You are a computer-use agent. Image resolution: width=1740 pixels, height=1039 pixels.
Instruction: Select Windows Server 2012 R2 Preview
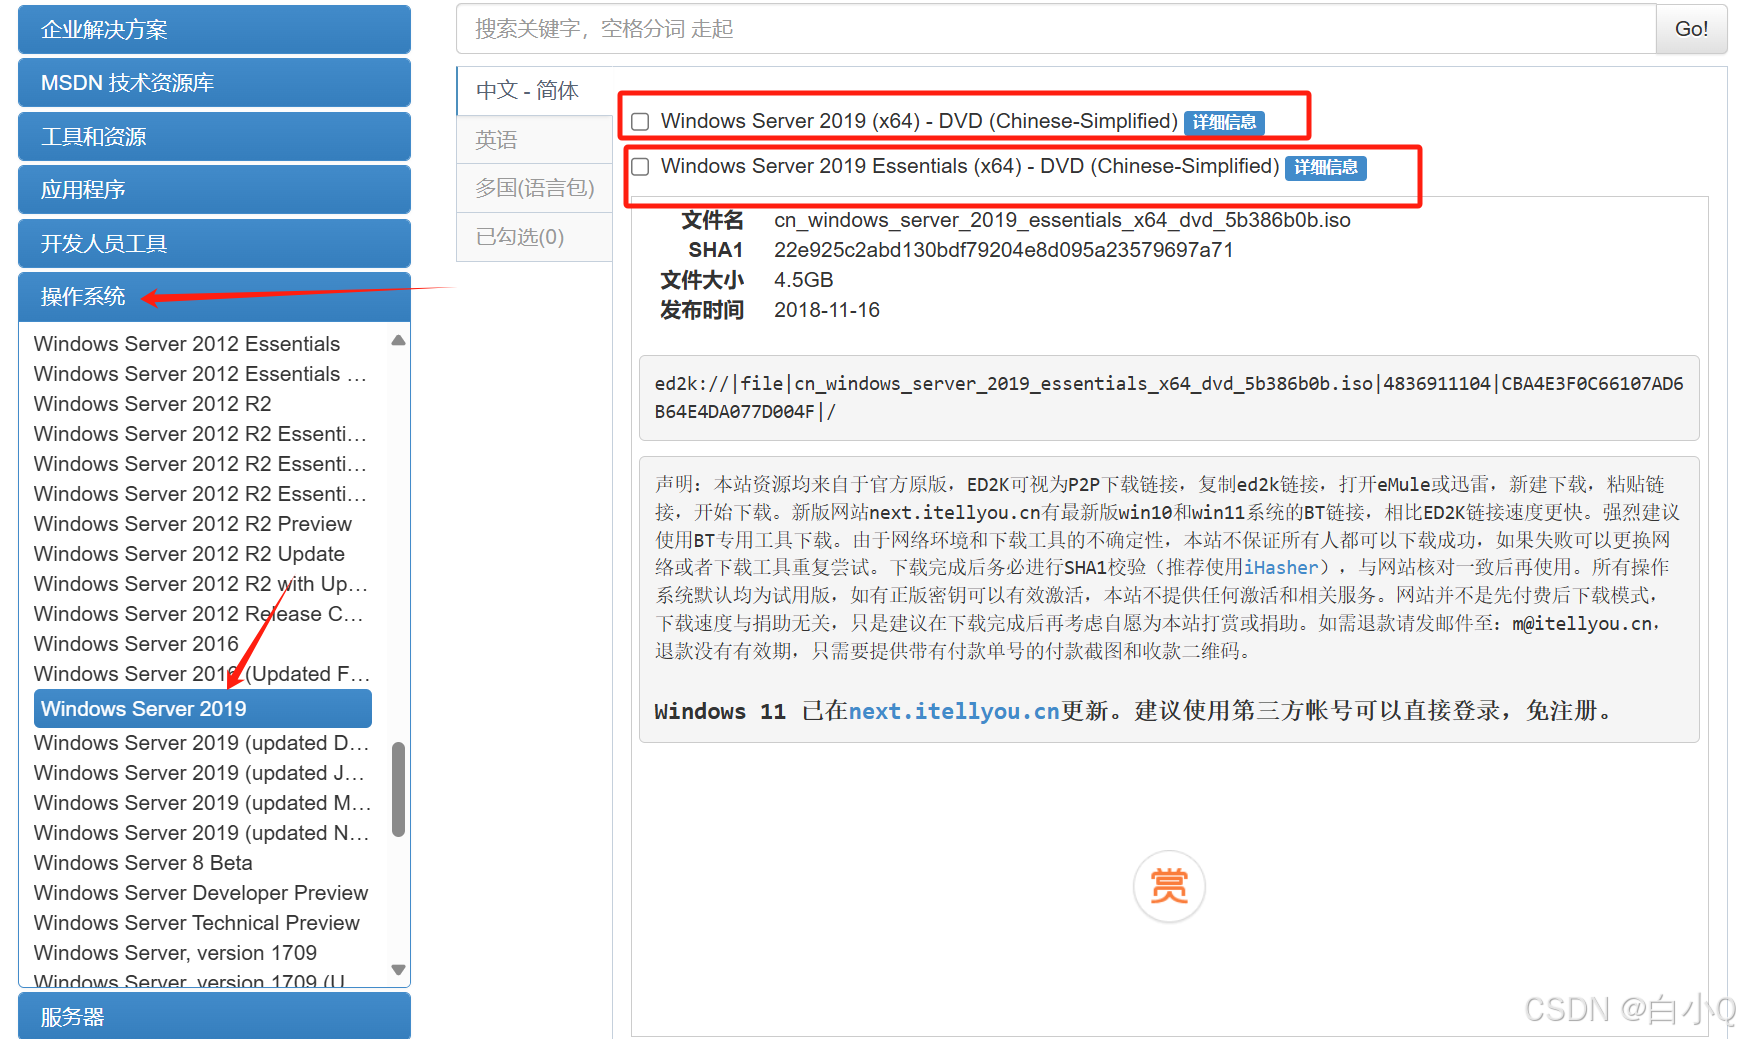pos(193,524)
